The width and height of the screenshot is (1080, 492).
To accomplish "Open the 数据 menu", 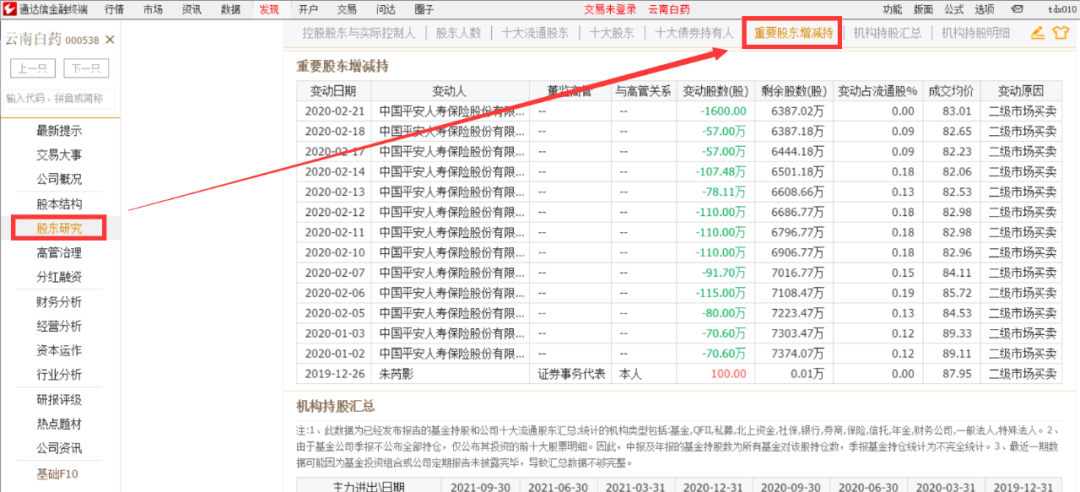I will tap(231, 9).
